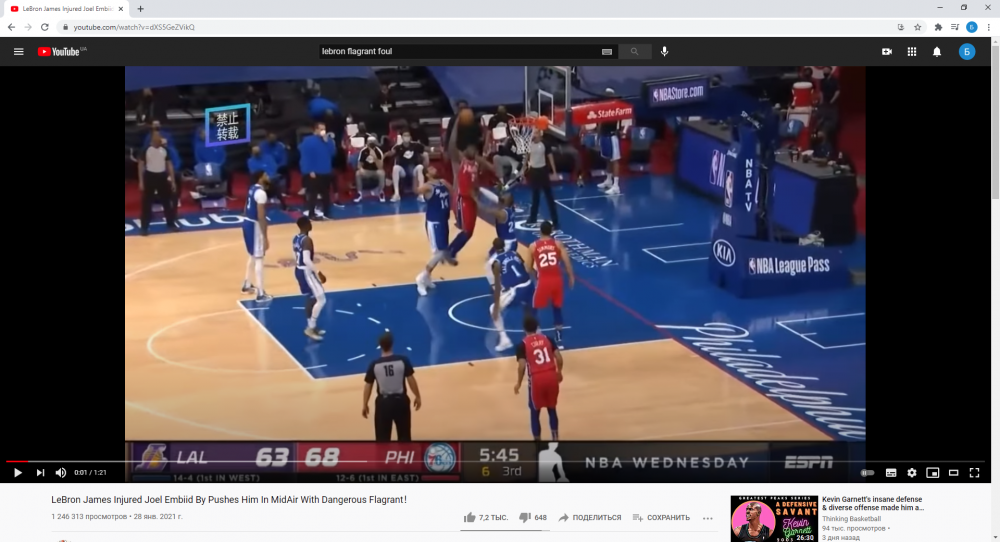
Task: Mute the video volume
Action: click(60, 472)
